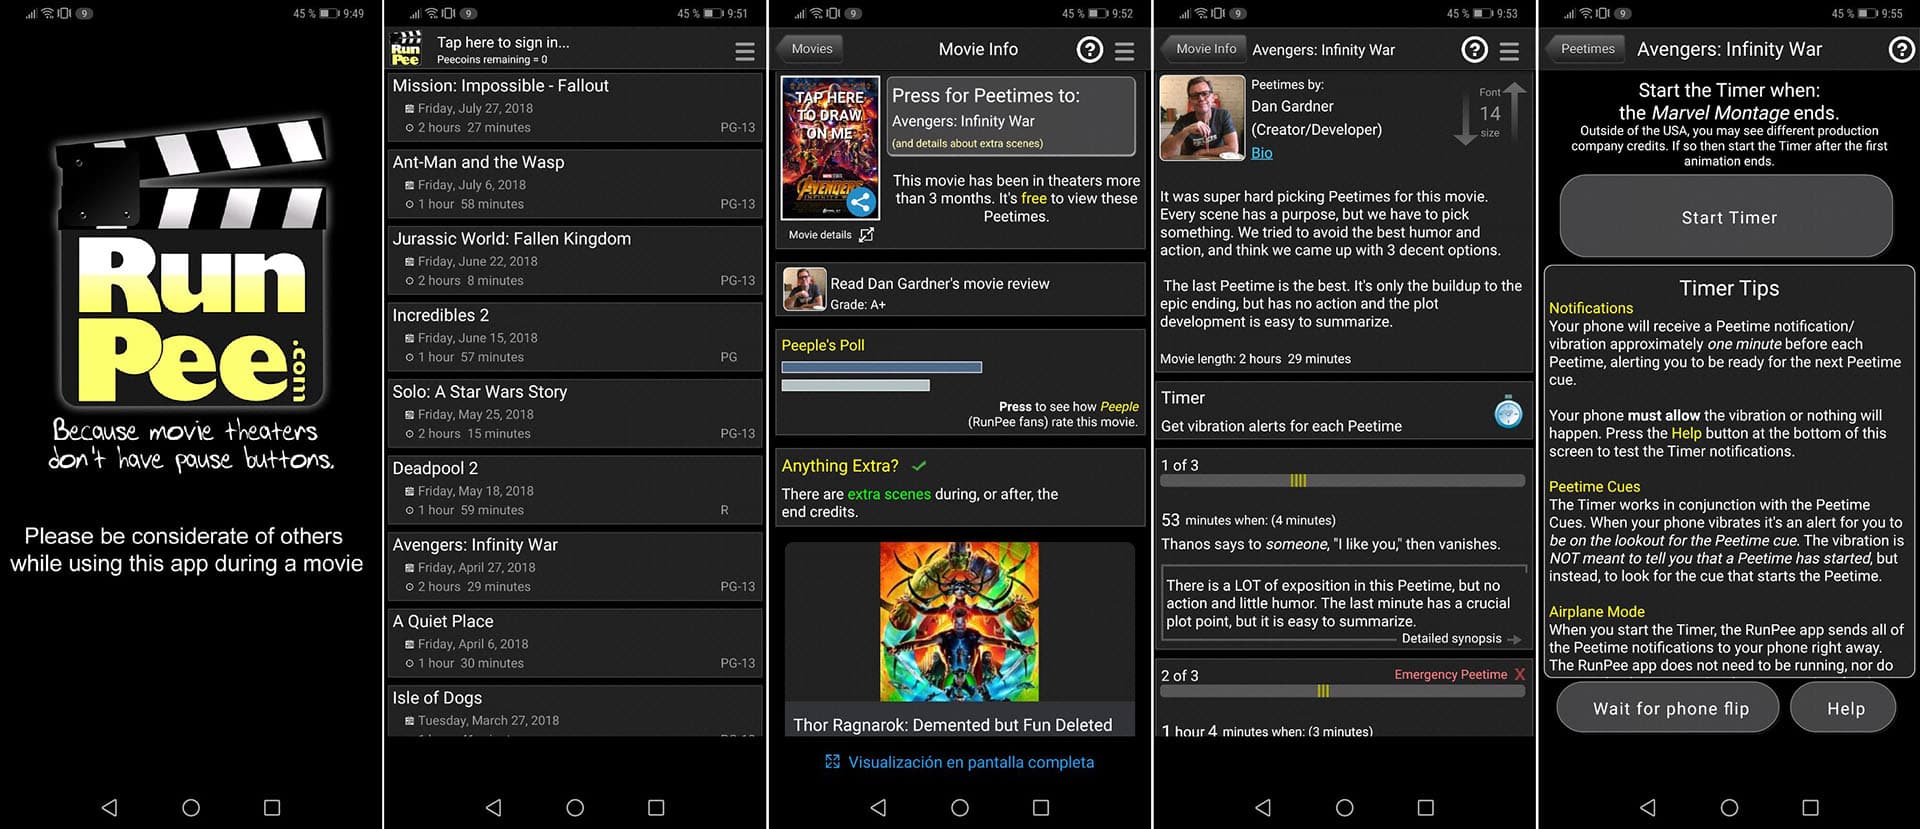The height and width of the screenshot is (829, 1920).
Task: Tap the reviewer thumbnail beside Read Dan Gardner's review
Action: pos(804,289)
